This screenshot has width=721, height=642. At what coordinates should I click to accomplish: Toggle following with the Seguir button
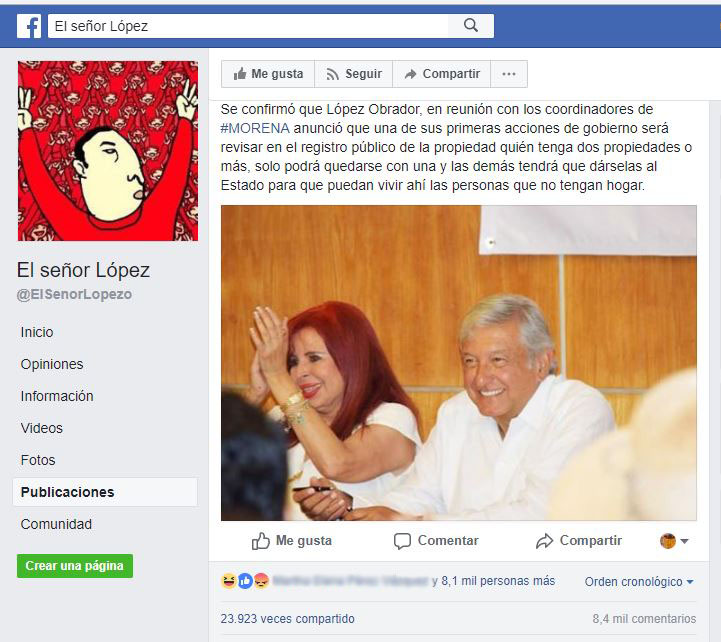pyautogui.click(x=354, y=74)
